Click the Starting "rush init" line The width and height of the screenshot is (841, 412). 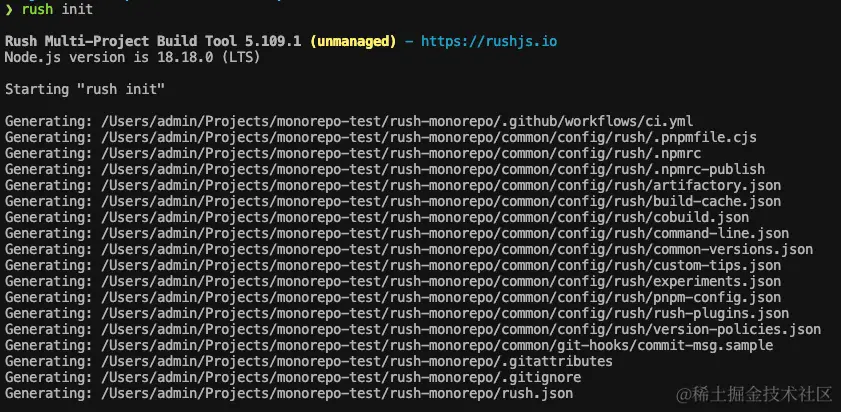click(85, 89)
